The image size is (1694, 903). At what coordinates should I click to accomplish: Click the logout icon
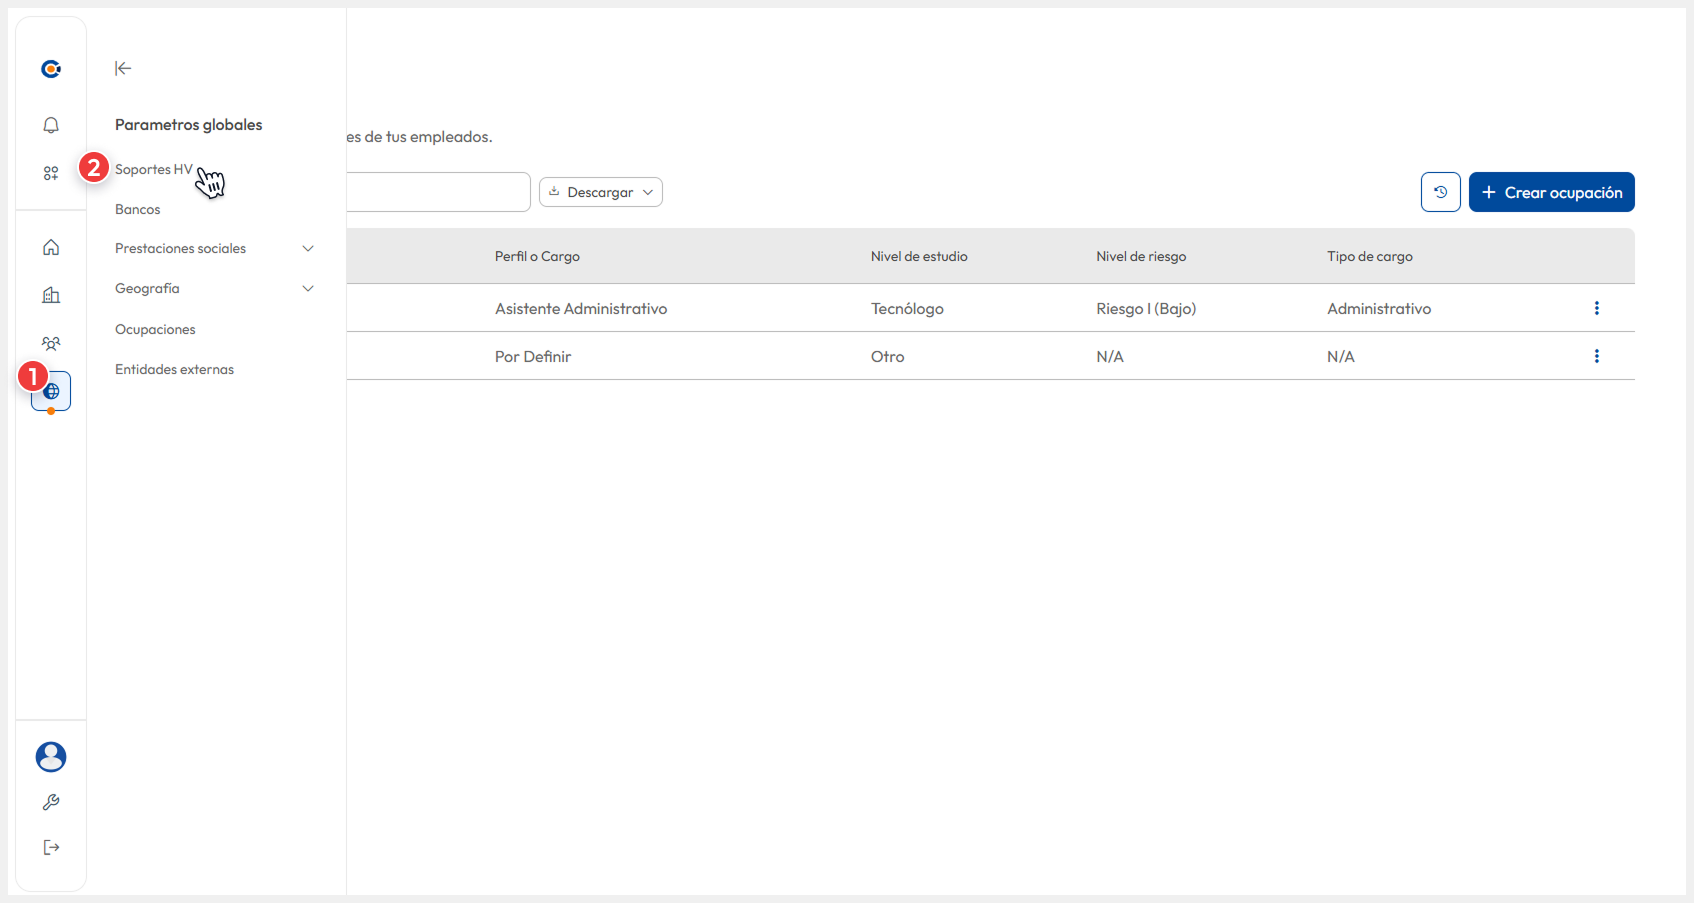pyautogui.click(x=51, y=848)
